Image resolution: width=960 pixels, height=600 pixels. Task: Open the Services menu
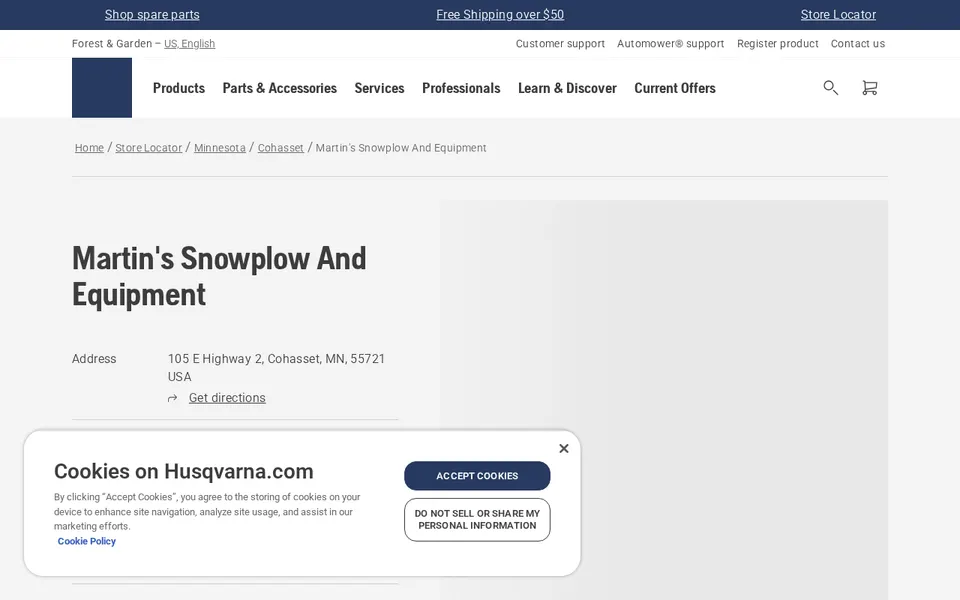pyautogui.click(x=380, y=88)
